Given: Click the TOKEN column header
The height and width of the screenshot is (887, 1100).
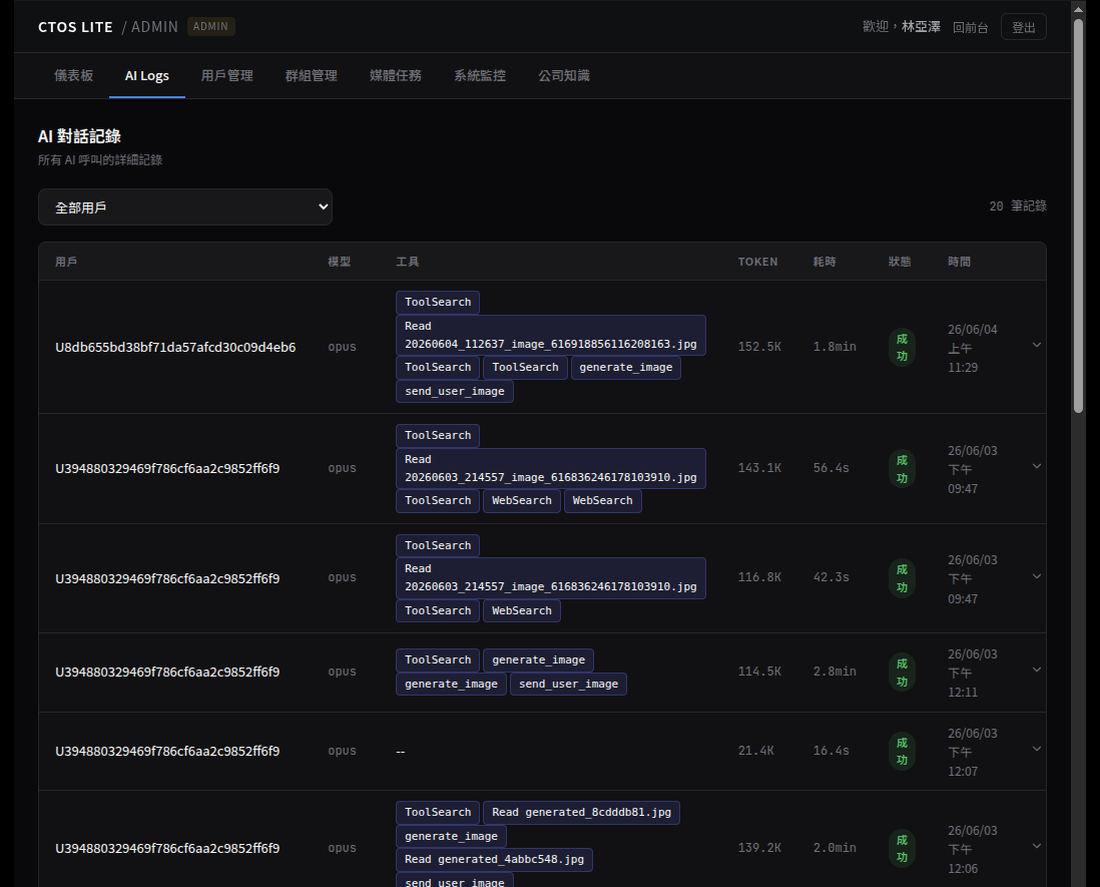Looking at the screenshot, I should (x=758, y=262).
